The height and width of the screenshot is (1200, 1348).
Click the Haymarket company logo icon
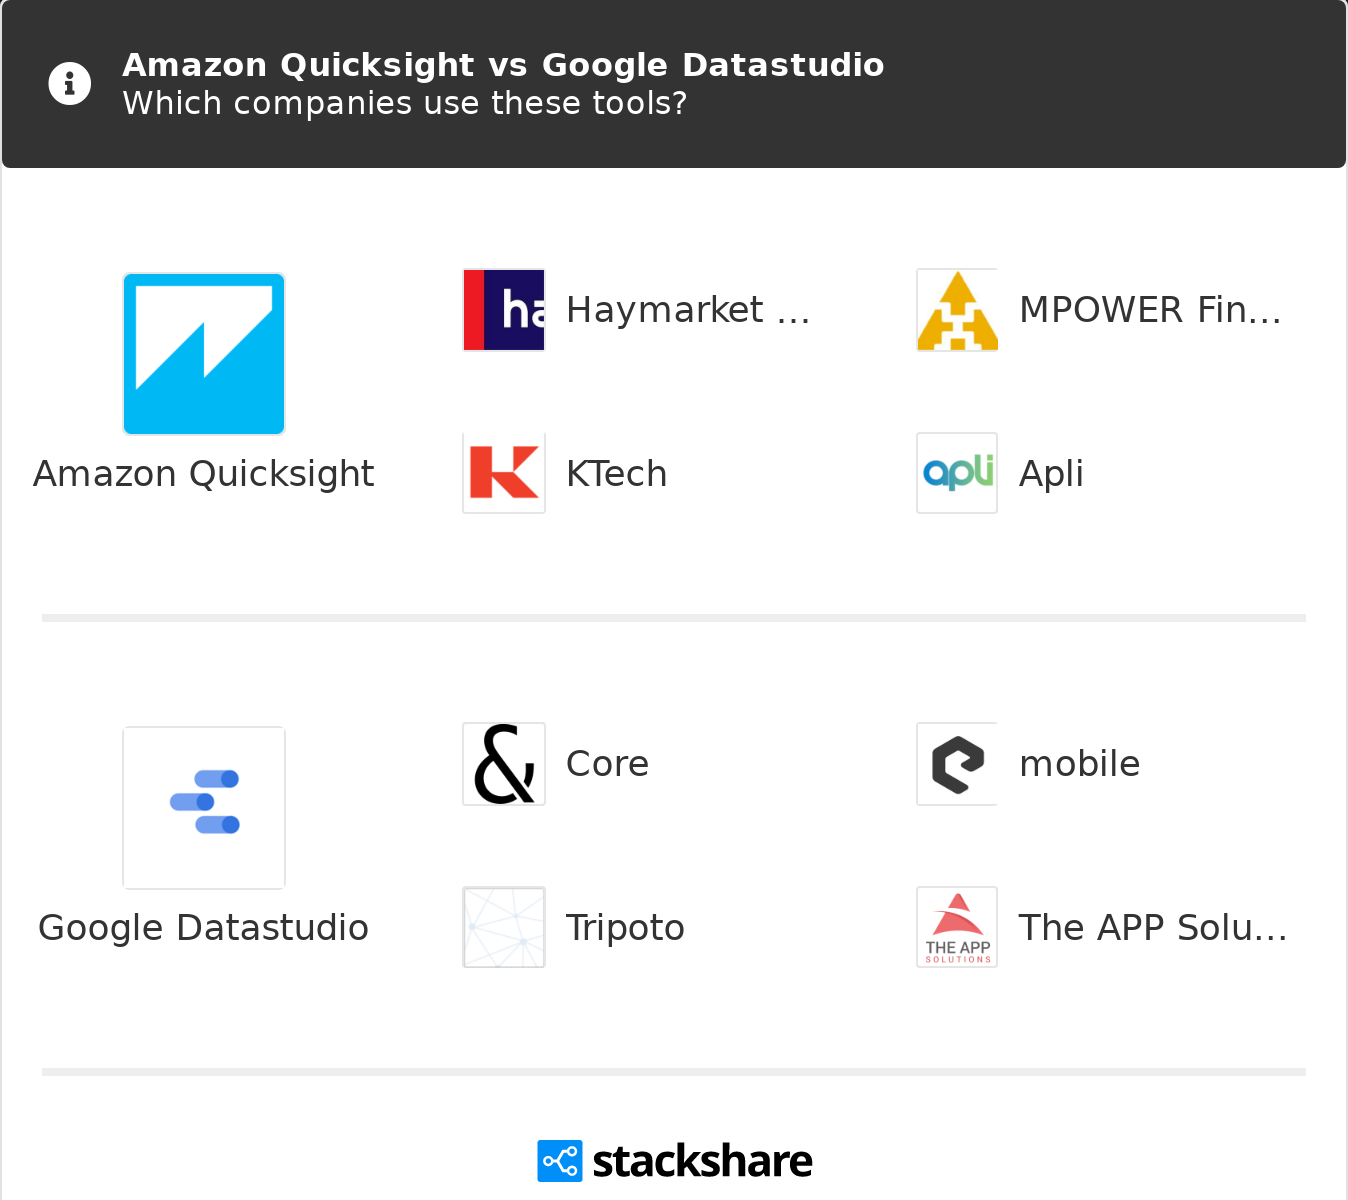(x=504, y=310)
